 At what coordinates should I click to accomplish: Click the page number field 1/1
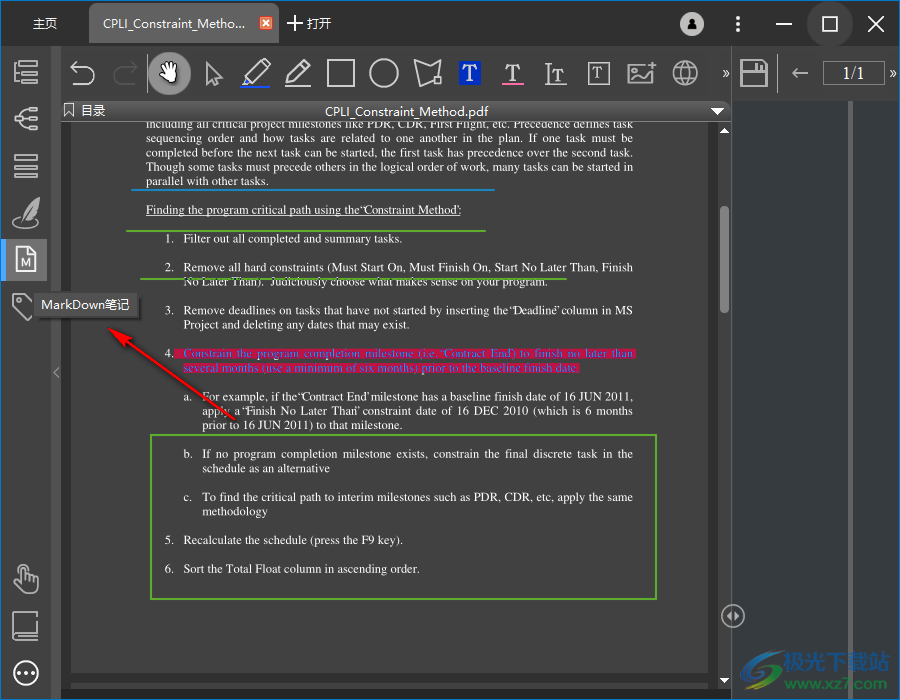click(854, 73)
